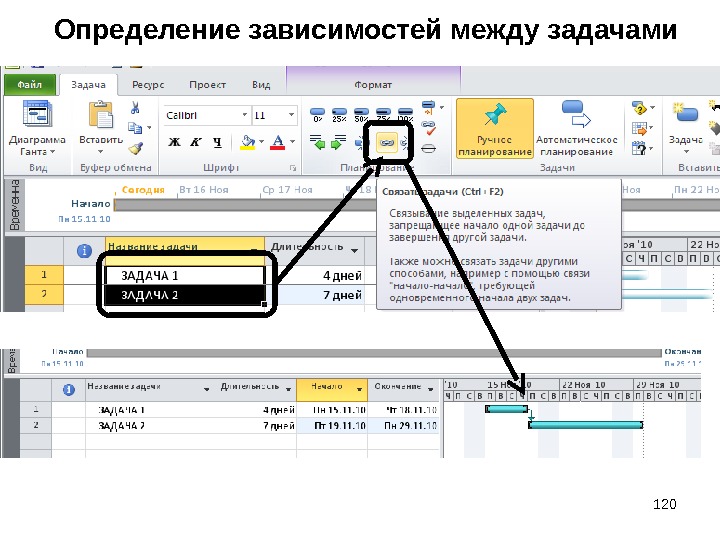Mark task 0% complete
The image size is (720, 540).
[x=317, y=115]
